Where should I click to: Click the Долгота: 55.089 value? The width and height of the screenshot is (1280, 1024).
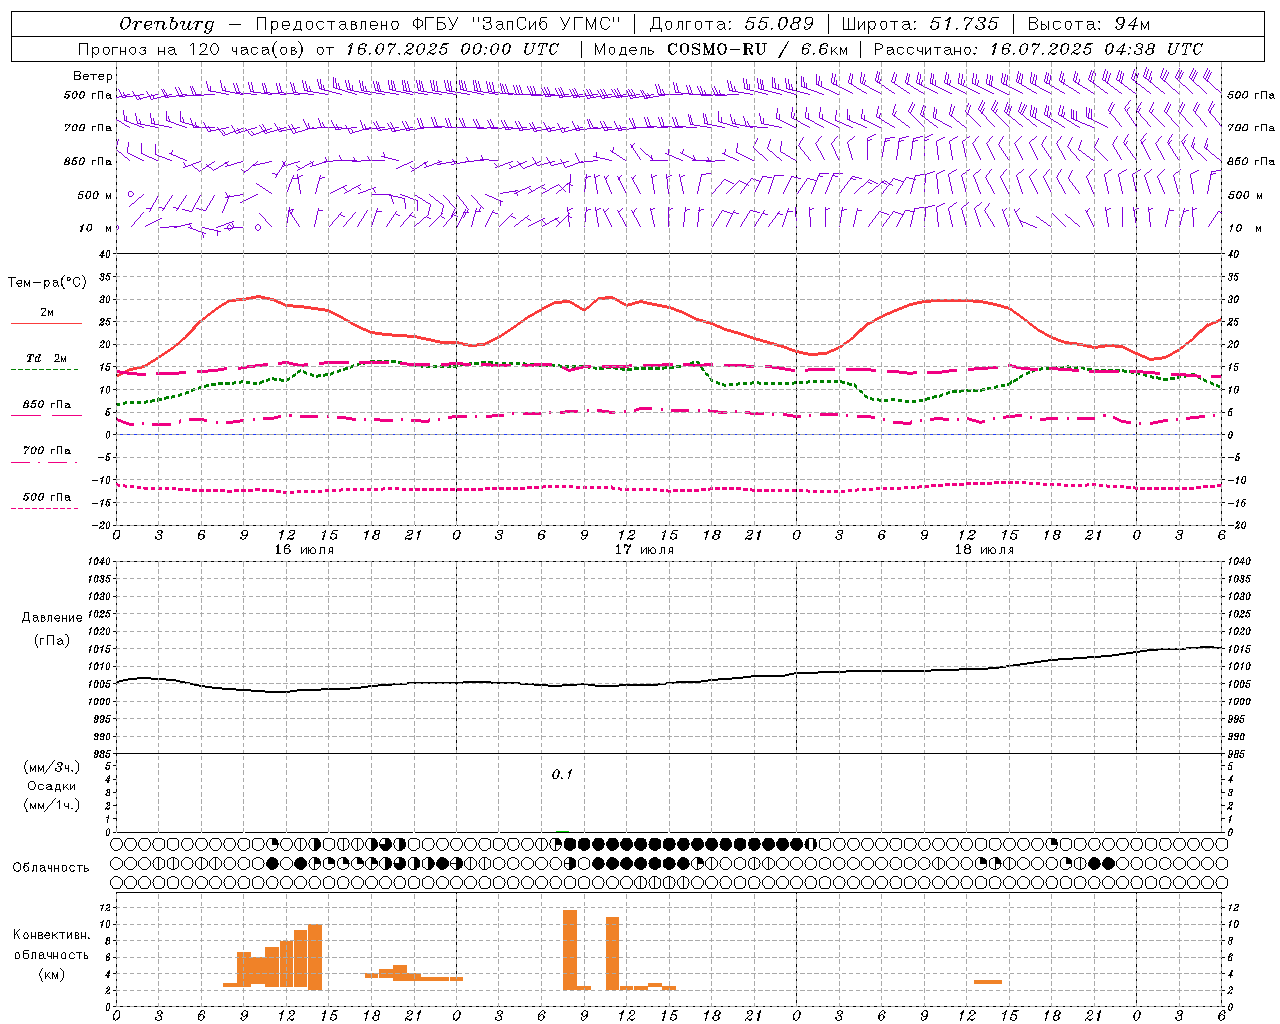pyautogui.click(x=731, y=24)
